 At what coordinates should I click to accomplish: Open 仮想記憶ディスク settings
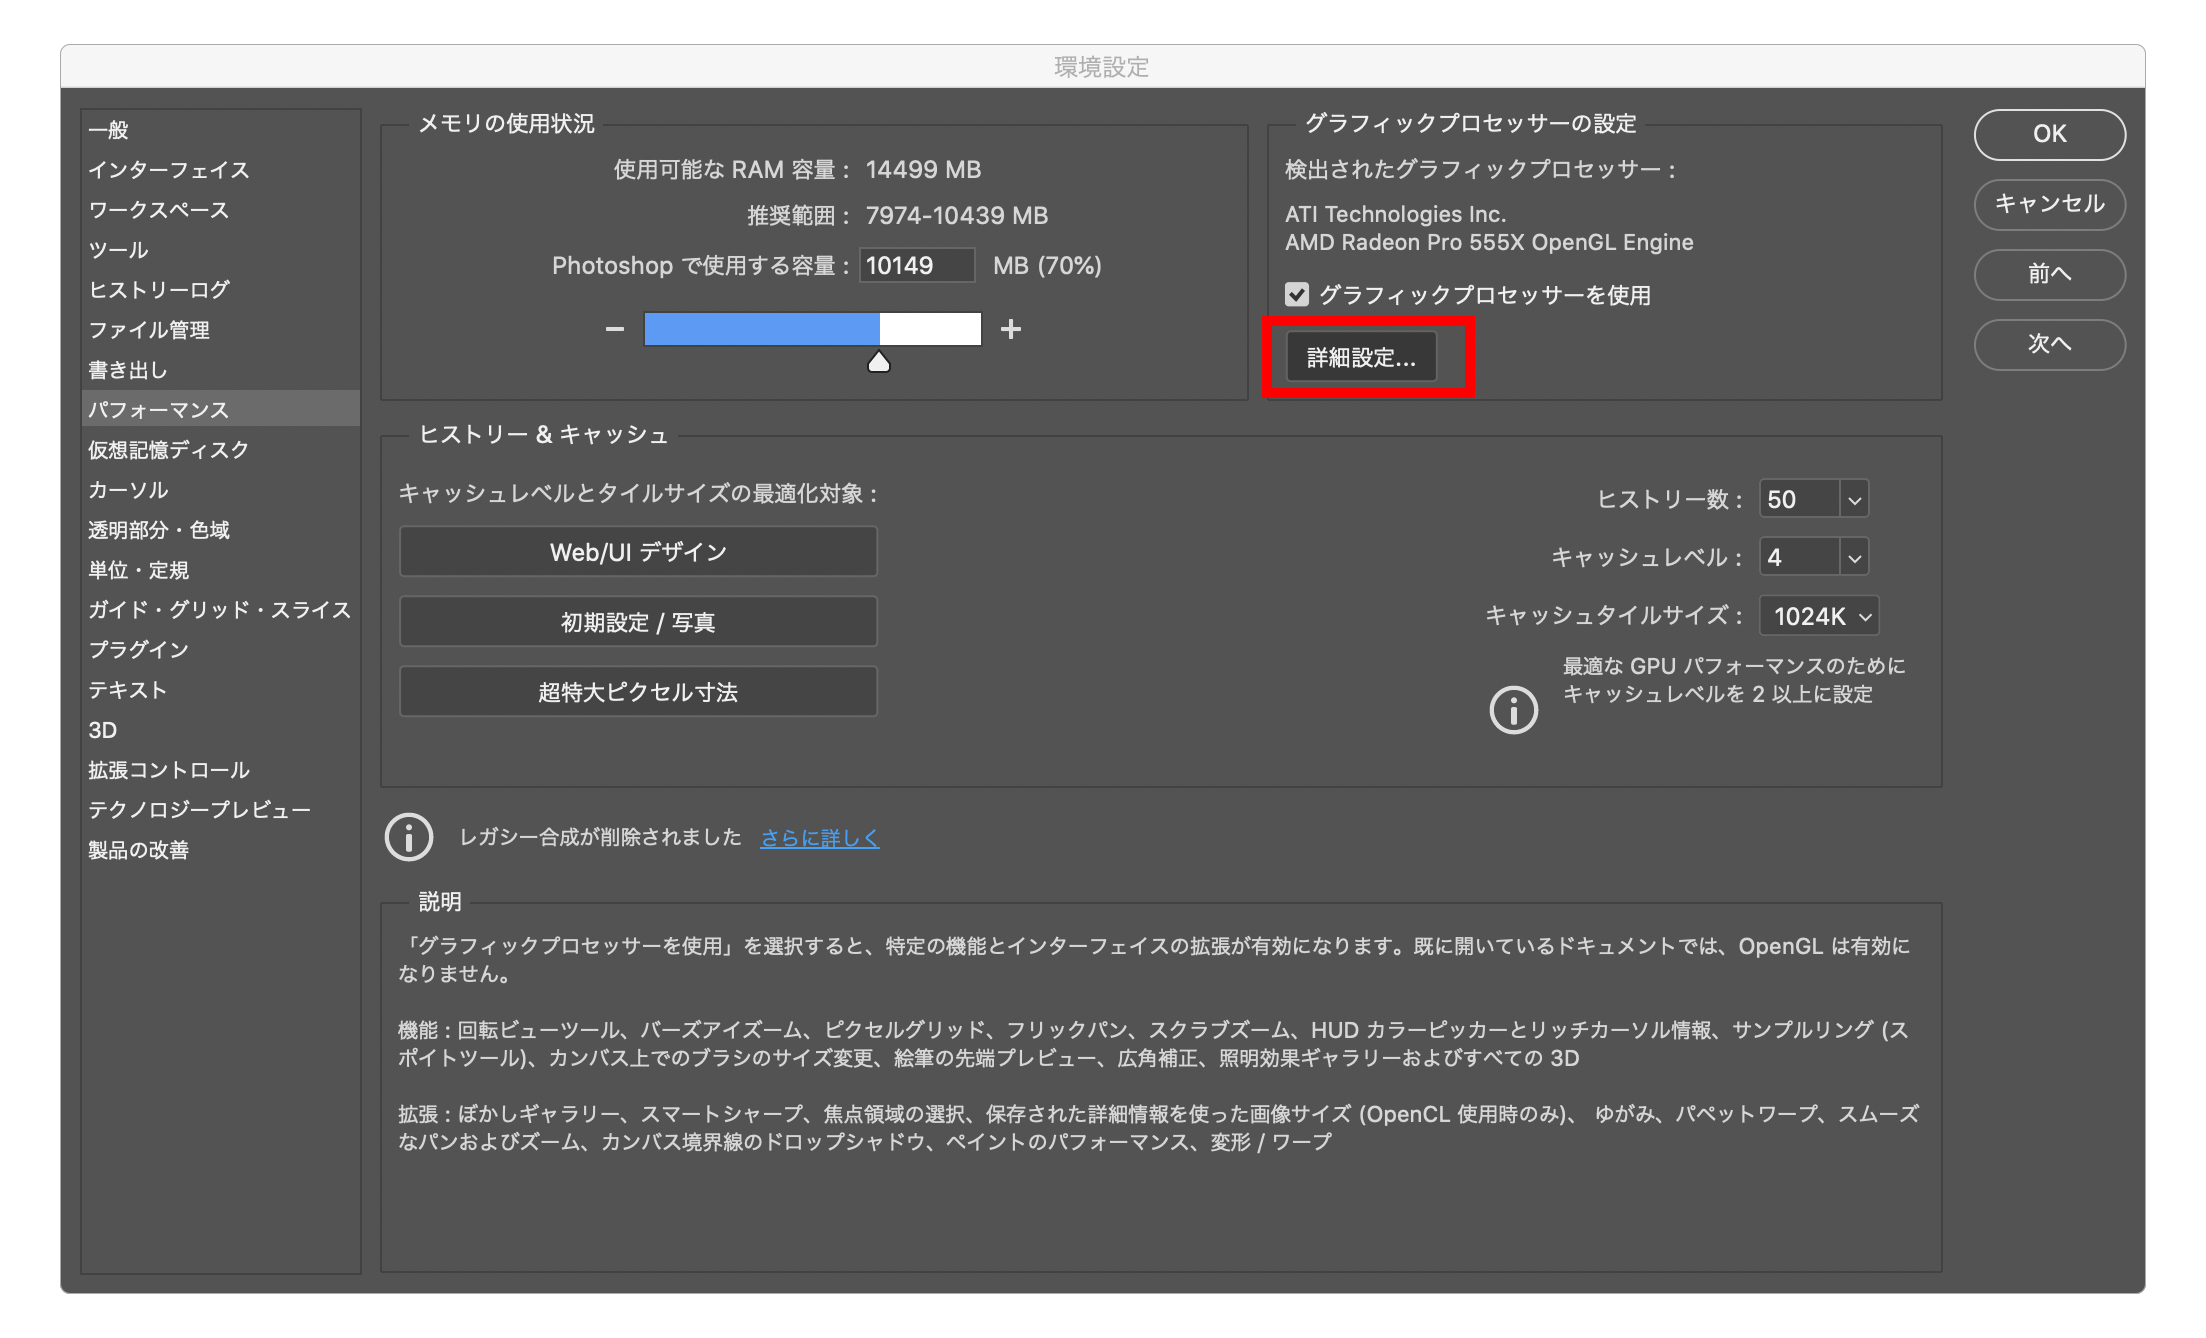221,450
